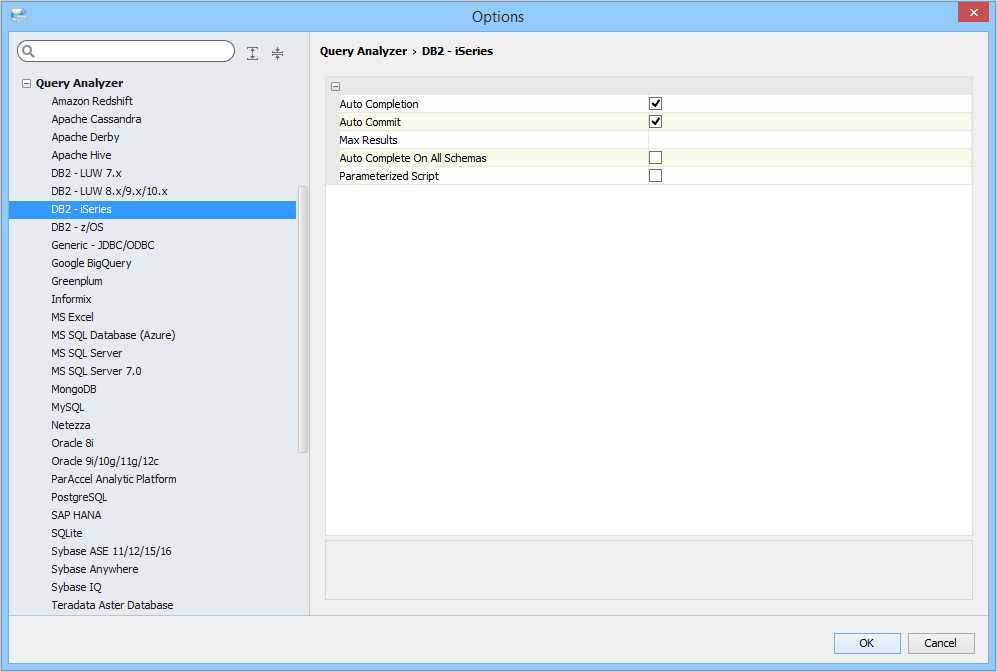This screenshot has width=997, height=672.
Task: Collapse the property grid section
Action: point(335,86)
